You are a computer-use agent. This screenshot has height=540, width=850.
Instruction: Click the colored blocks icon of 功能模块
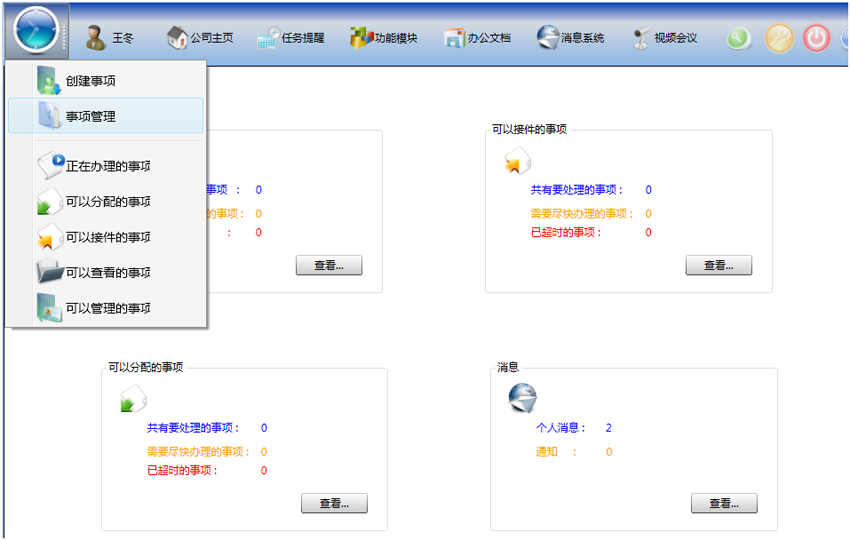pos(362,37)
